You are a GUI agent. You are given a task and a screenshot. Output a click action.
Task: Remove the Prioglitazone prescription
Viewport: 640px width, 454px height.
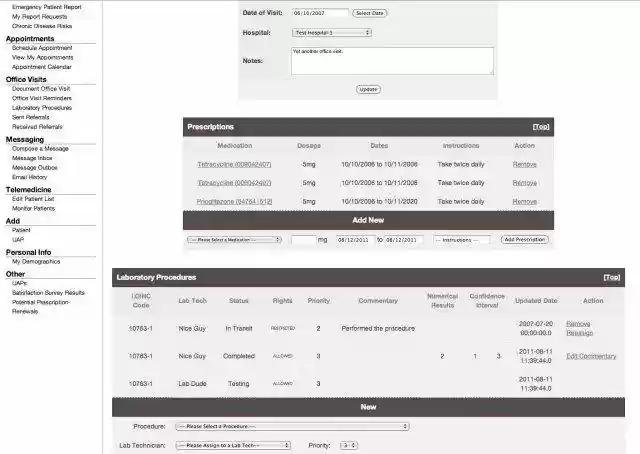524,202
